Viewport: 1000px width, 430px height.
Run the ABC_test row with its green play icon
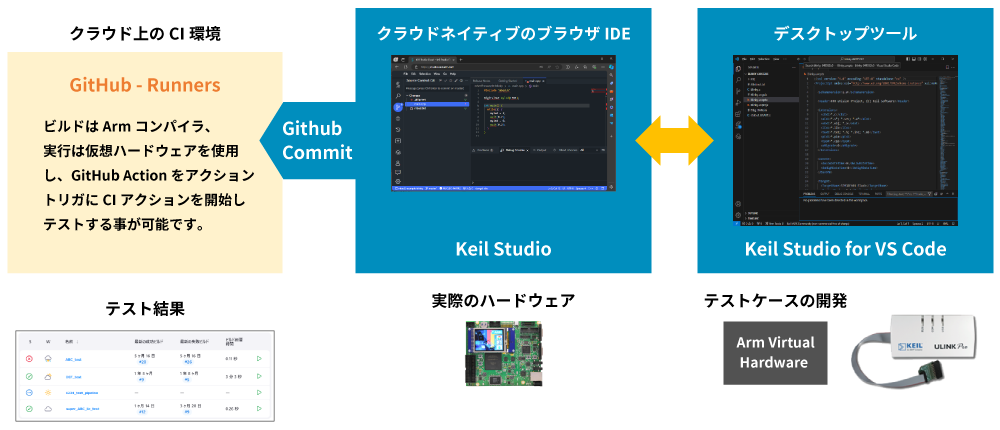[259, 359]
